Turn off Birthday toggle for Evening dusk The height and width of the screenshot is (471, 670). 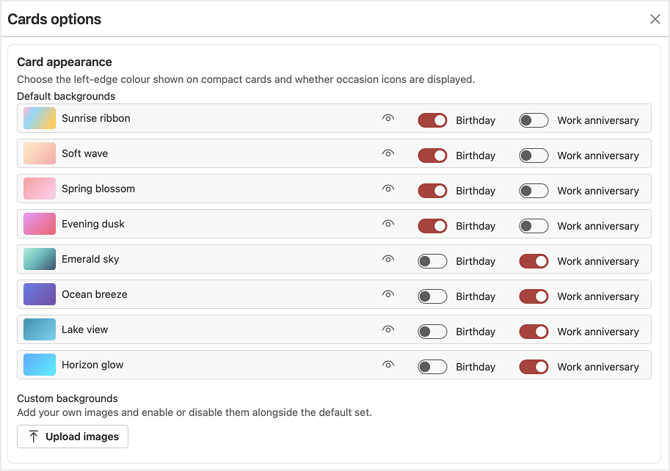coord(432,226)
